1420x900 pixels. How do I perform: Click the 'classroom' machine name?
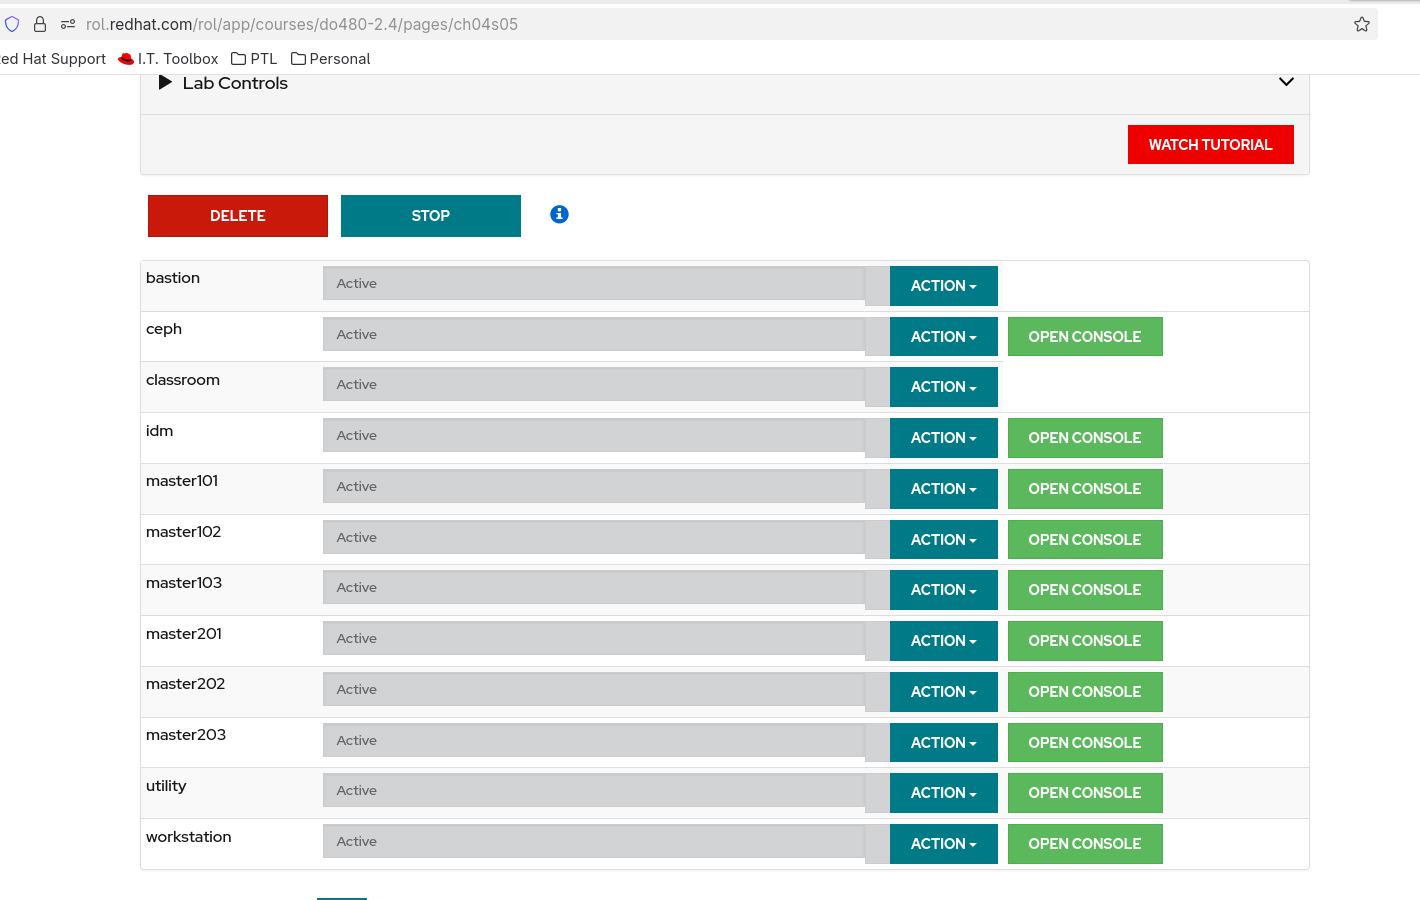183,380
